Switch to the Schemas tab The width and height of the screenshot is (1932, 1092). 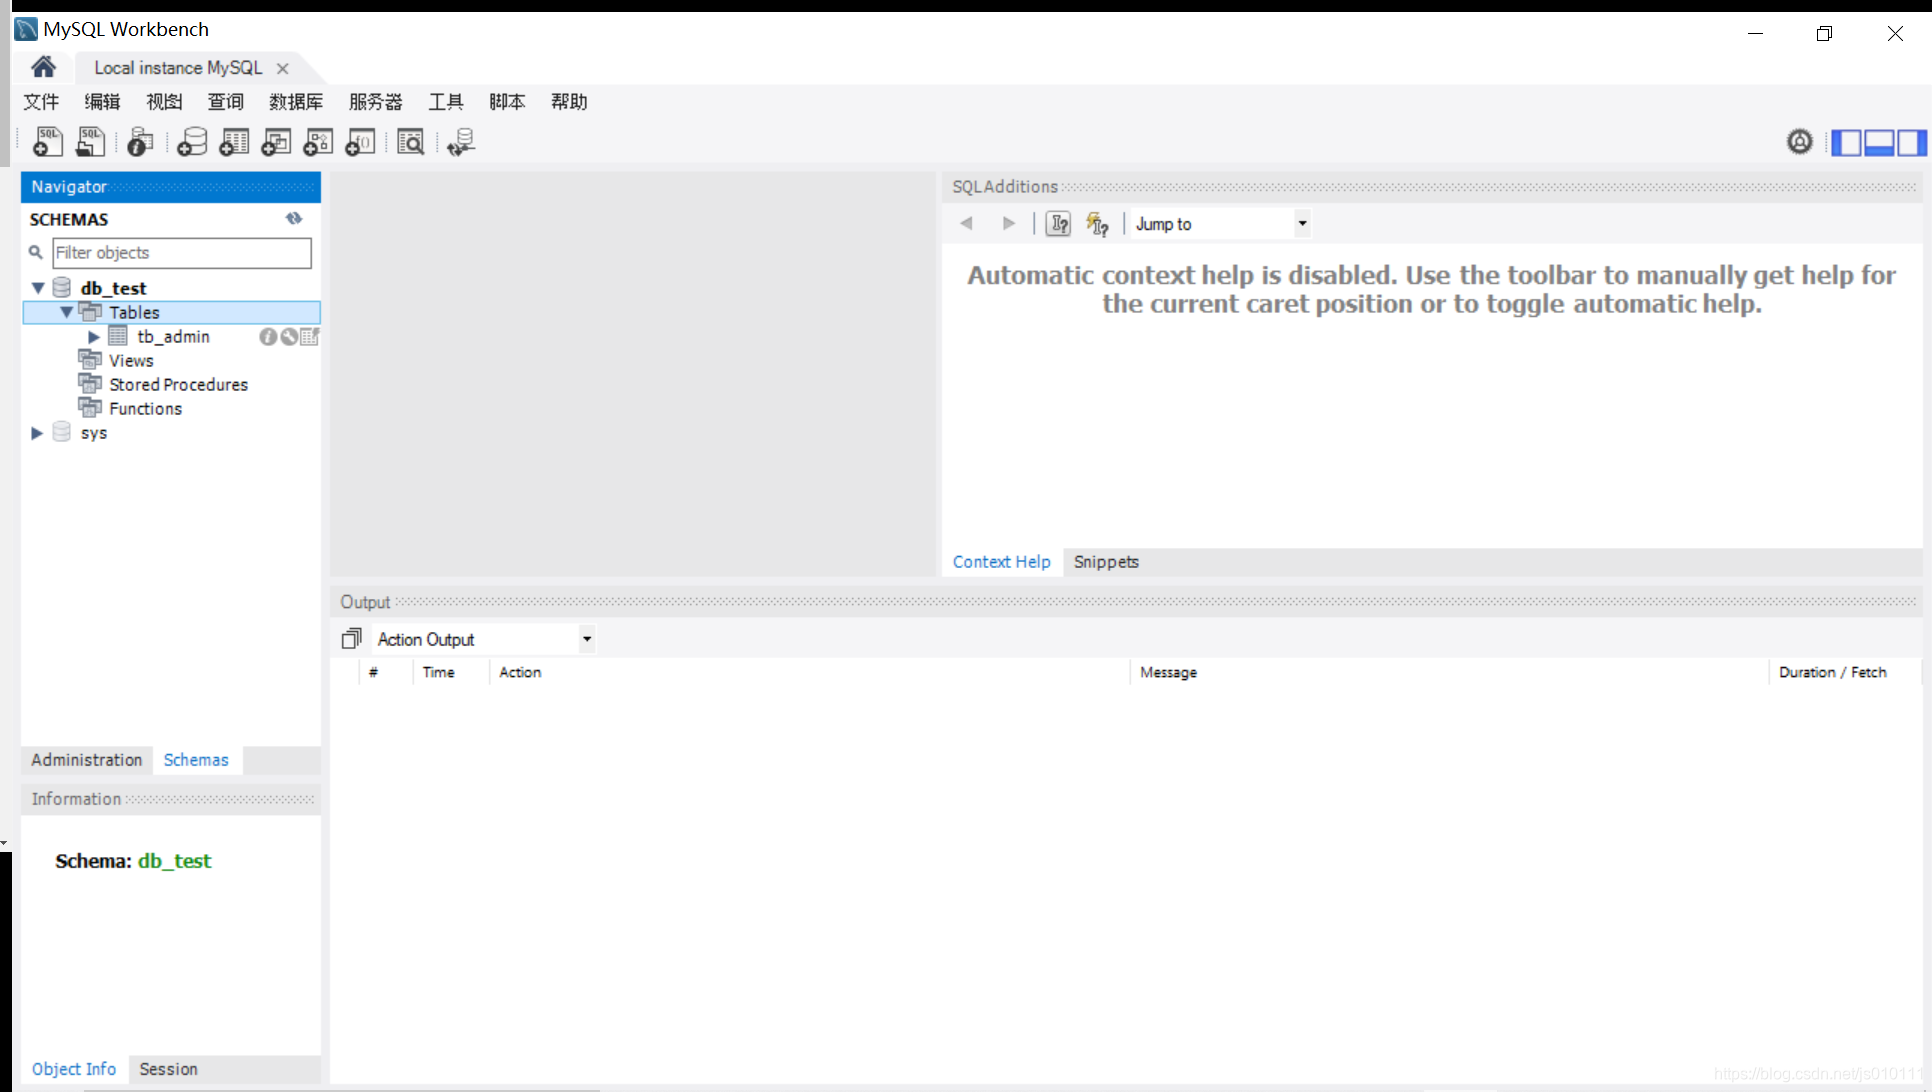196,760
